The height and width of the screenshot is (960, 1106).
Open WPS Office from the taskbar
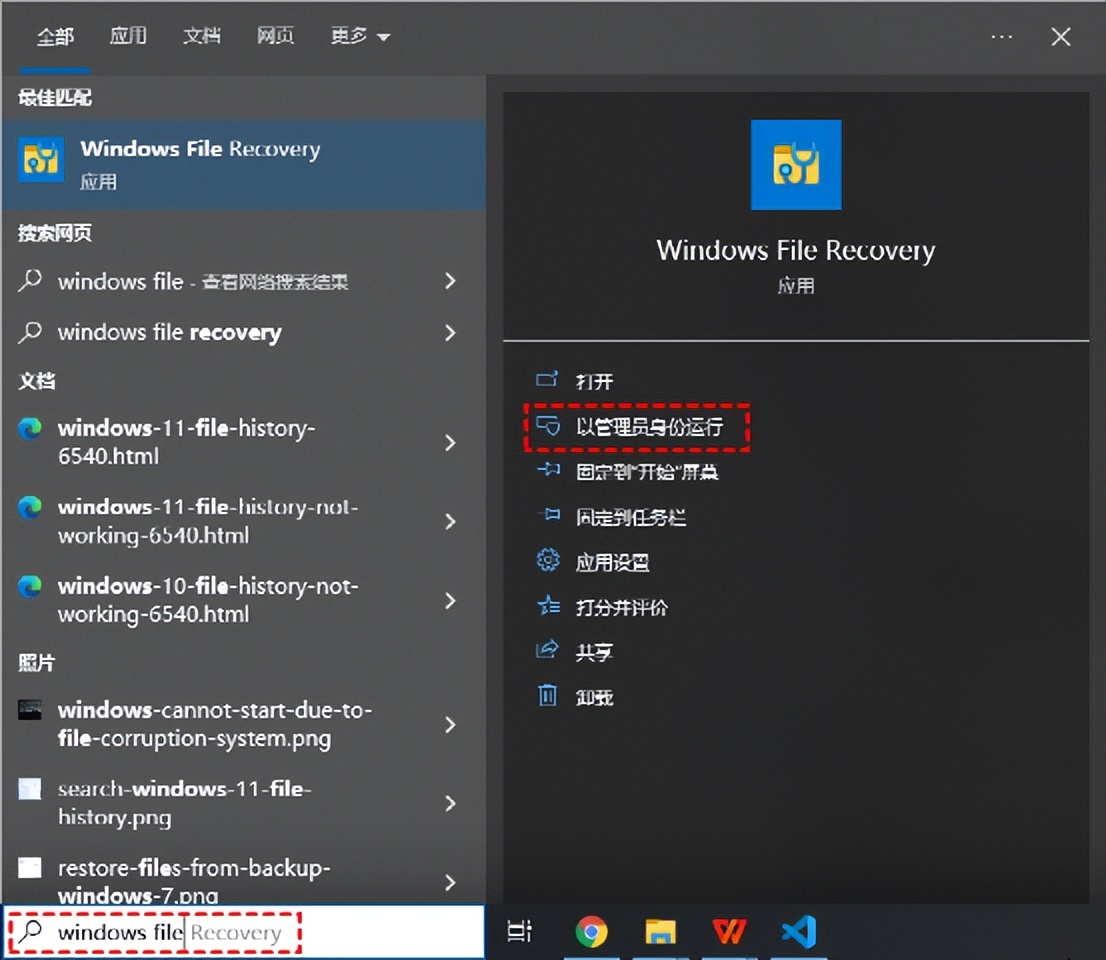[729, 931]
